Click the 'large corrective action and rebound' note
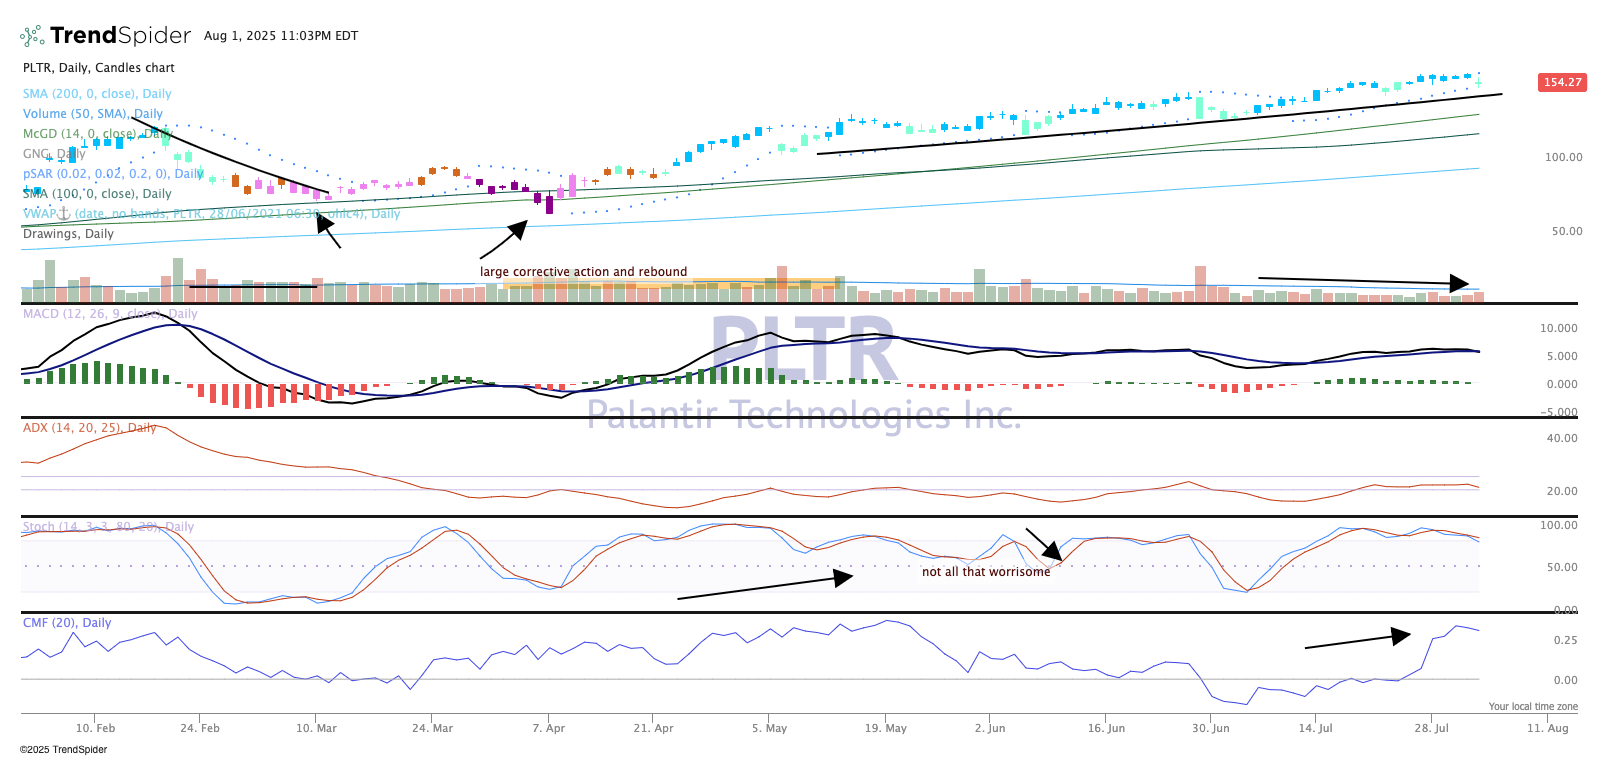The height and width of the screenshot is (759, 1608). (x=583, y=272)
